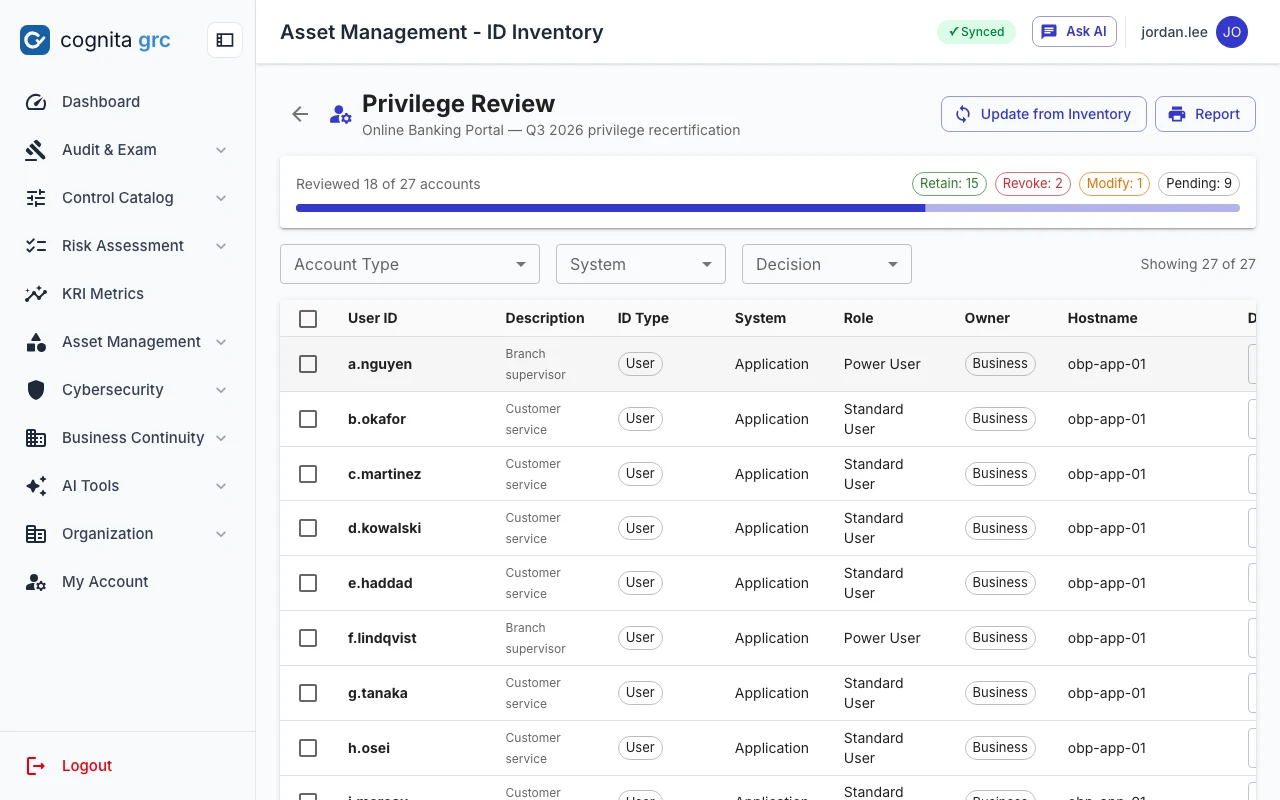Click the Organization icon in sidebar
This screenshot has width=1280, height=800.
(x=36, y=534)
